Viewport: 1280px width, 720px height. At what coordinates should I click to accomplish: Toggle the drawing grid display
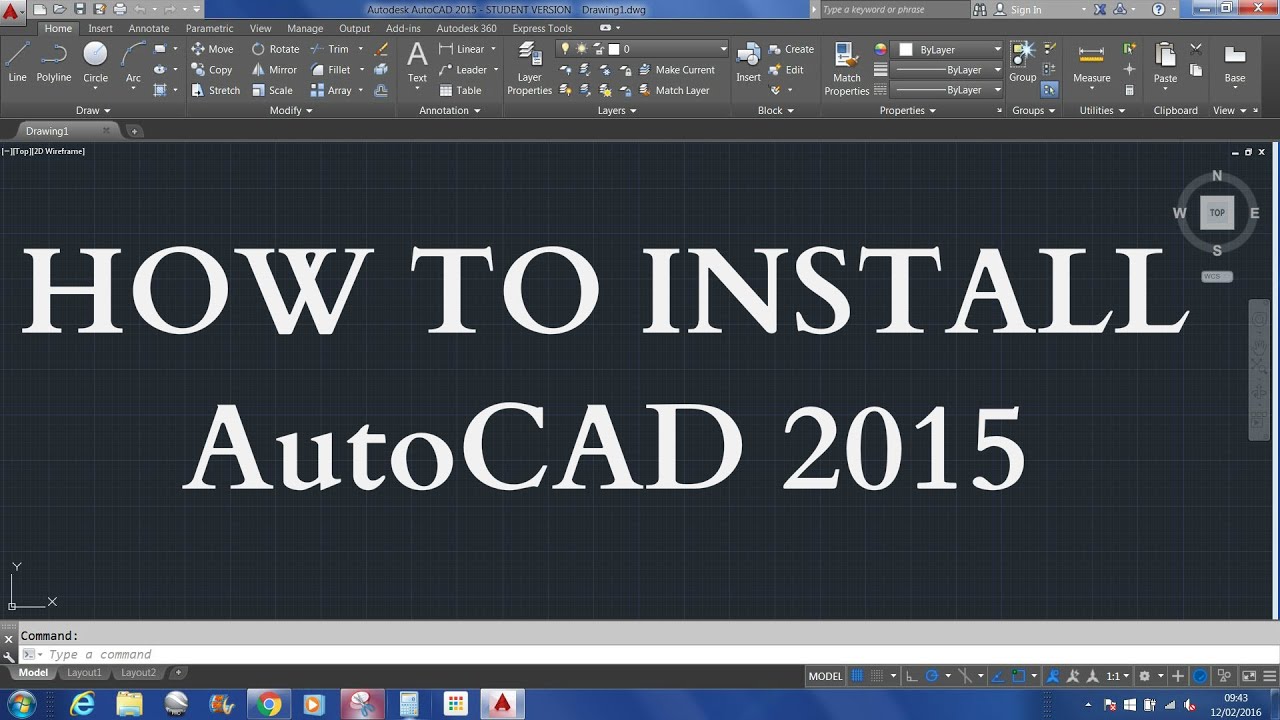[x=856, y=676]
